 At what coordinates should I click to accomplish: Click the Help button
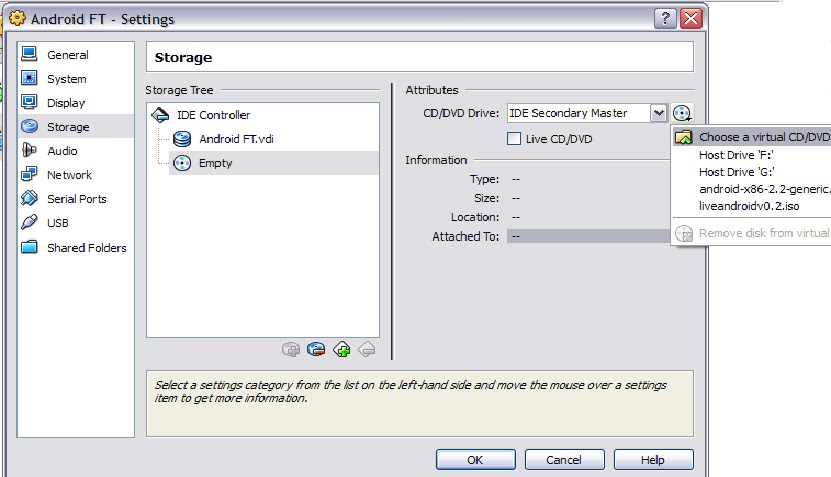click(653, 460)
